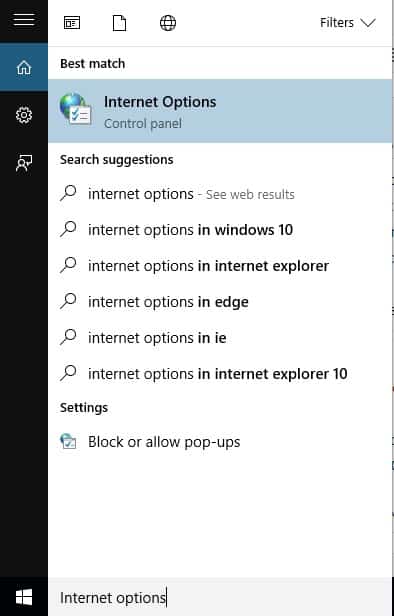Select the Home icon in sidebar
The image size is (394, 616).
click(x=24, y=68)
